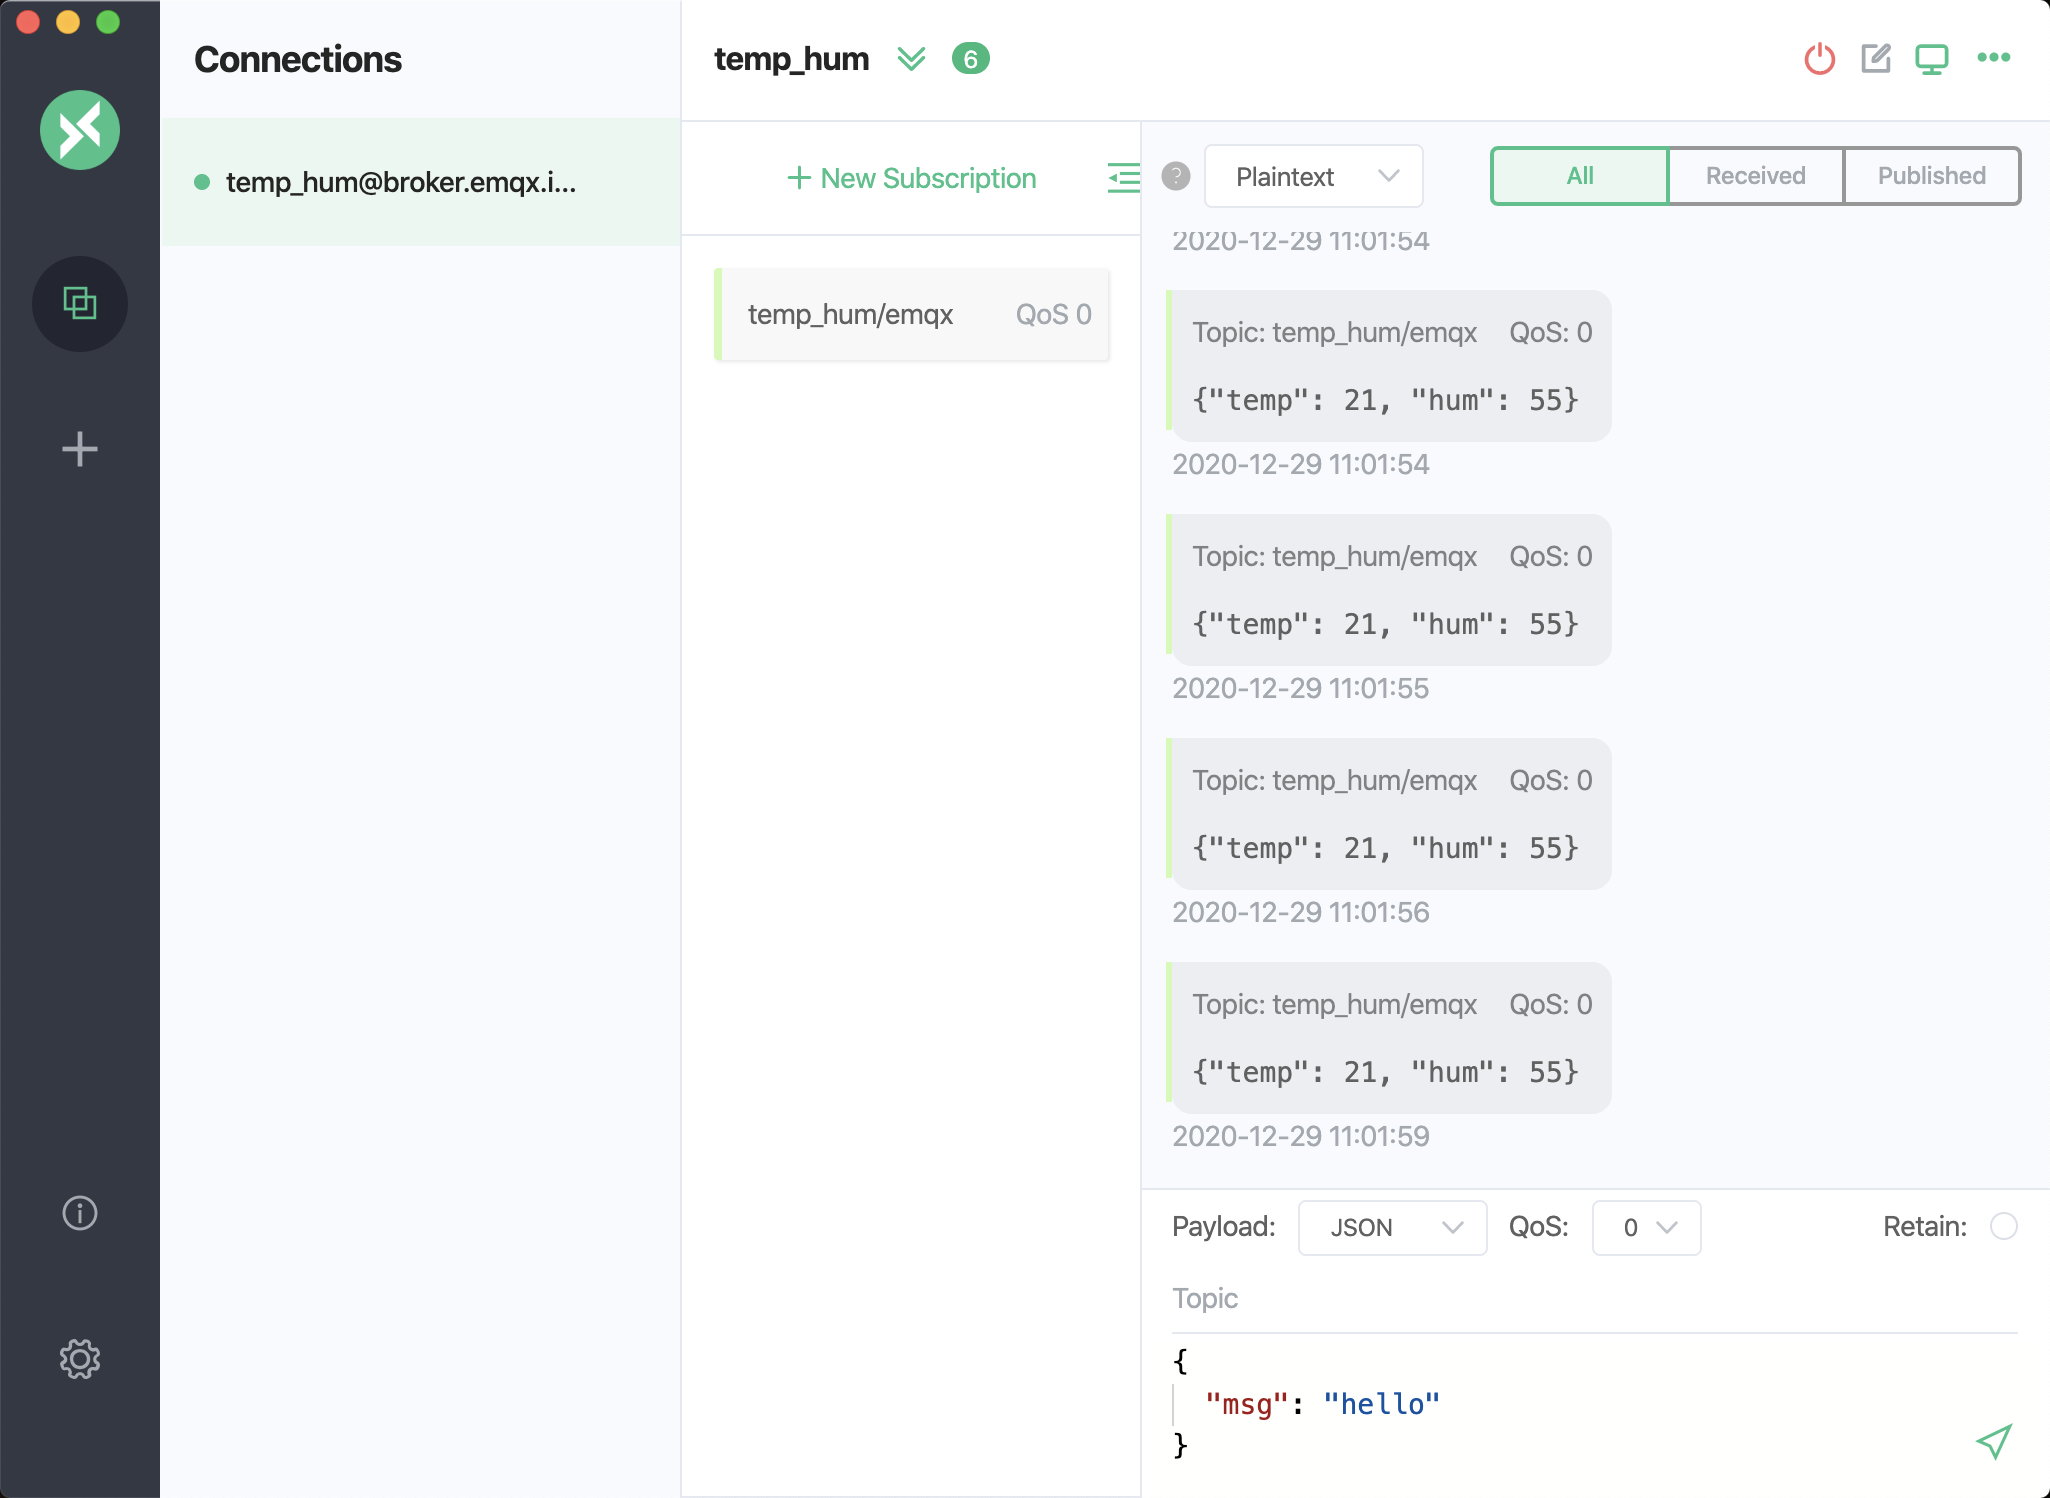The height and width of the screenshot is (1498, 2050).
Task: Open the three-dots more options menu
Action: pos(1993,58)
